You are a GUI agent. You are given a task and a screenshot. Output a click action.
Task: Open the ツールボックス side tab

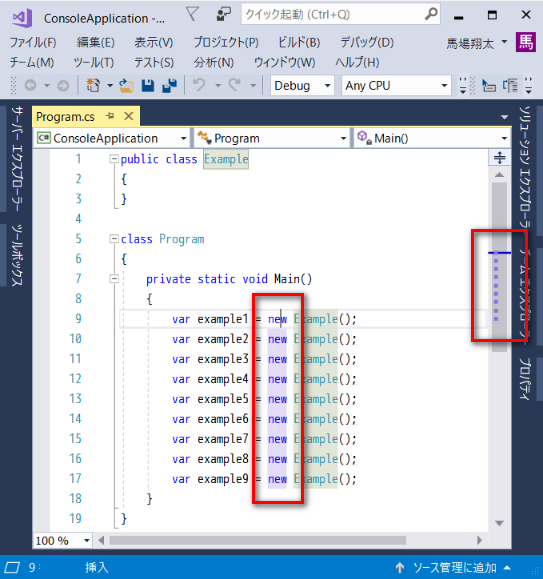pos(17,255)
